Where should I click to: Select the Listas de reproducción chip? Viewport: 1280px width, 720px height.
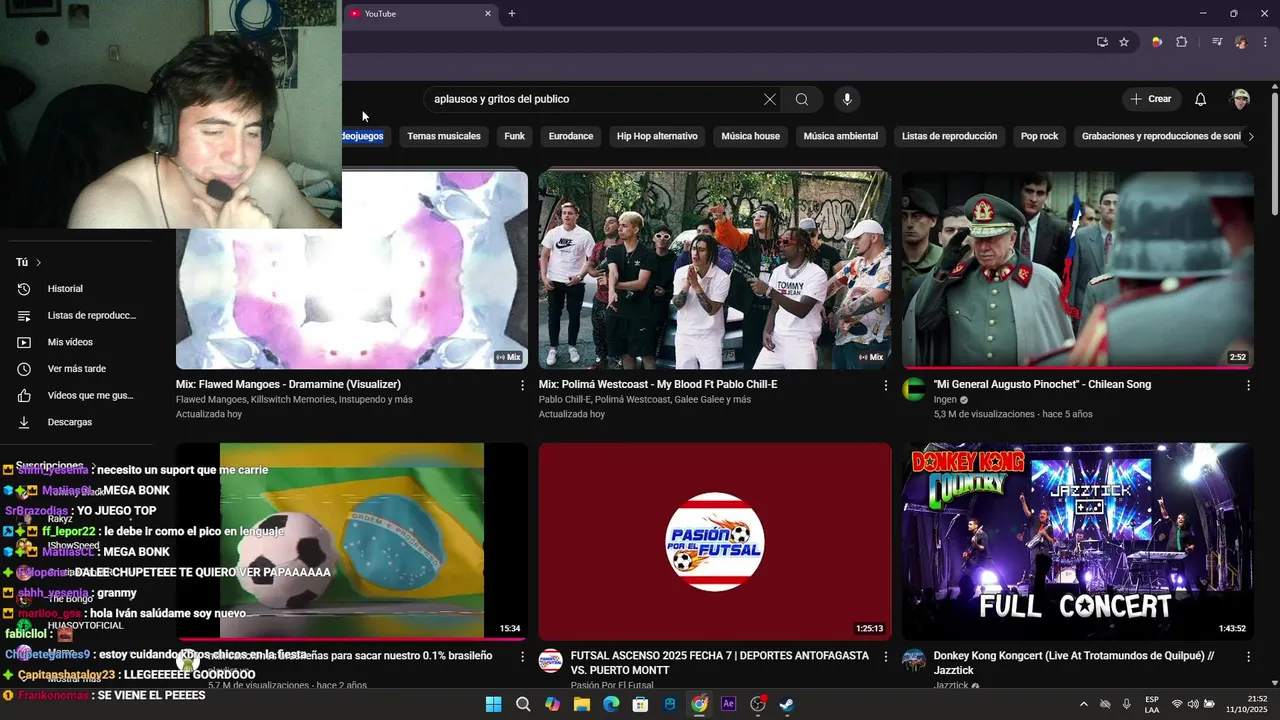[949, 136]
